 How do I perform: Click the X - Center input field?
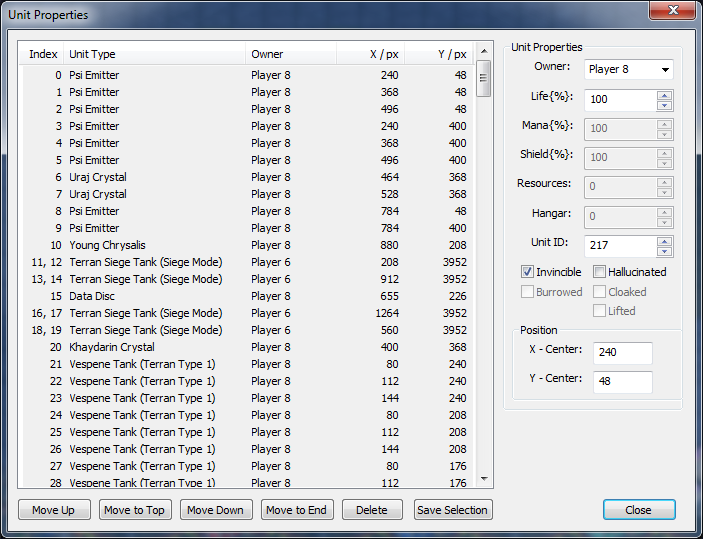622,353
